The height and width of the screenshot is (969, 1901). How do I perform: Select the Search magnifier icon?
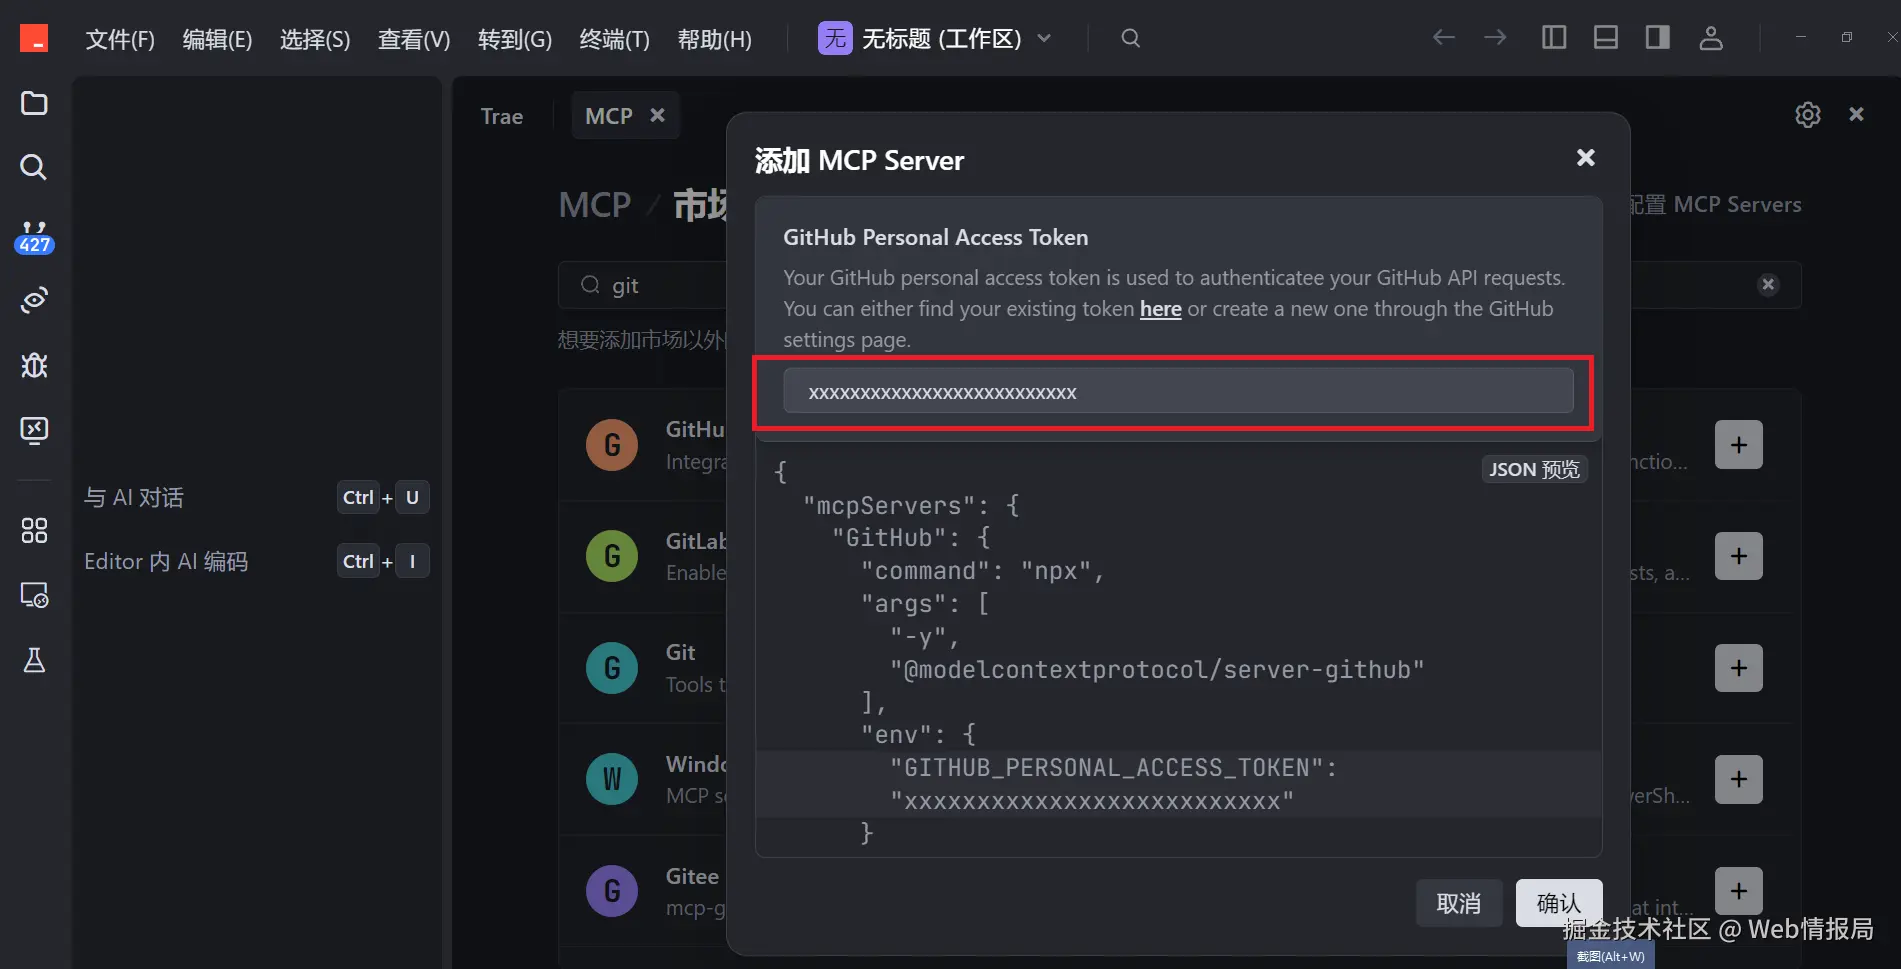(x=34, y=167)
